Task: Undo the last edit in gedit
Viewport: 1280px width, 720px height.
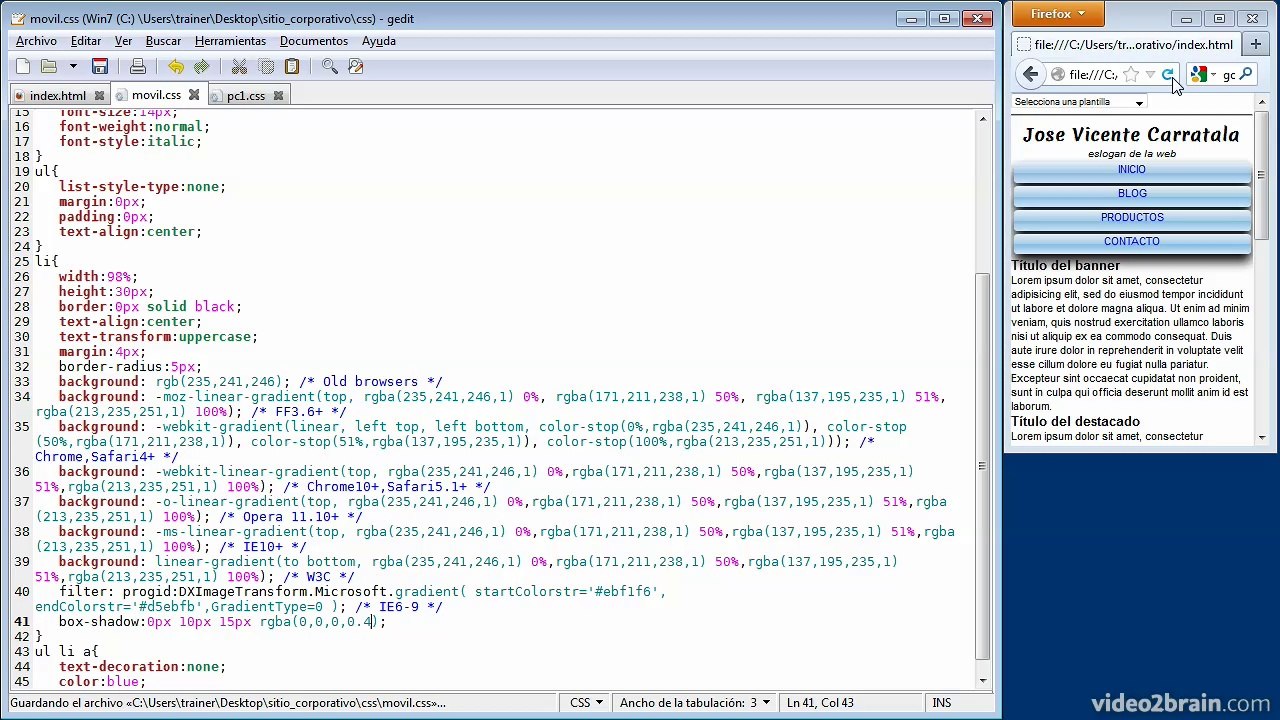Action: point(176,67)
